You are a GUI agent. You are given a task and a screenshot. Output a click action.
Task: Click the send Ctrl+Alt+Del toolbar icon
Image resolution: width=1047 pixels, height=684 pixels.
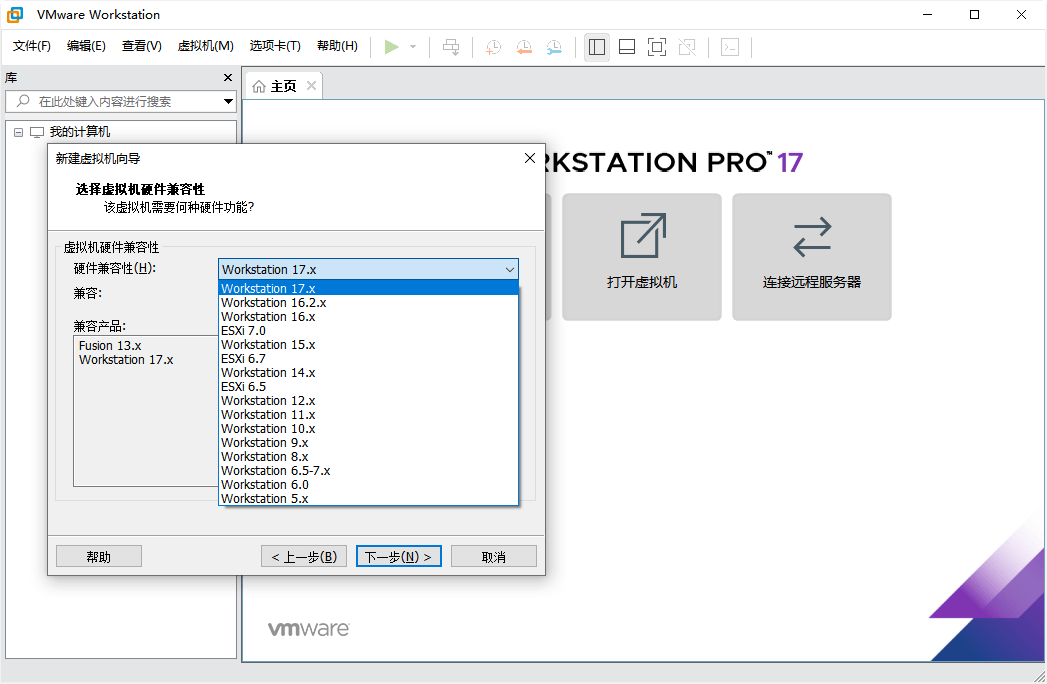[x=452, y=47]
